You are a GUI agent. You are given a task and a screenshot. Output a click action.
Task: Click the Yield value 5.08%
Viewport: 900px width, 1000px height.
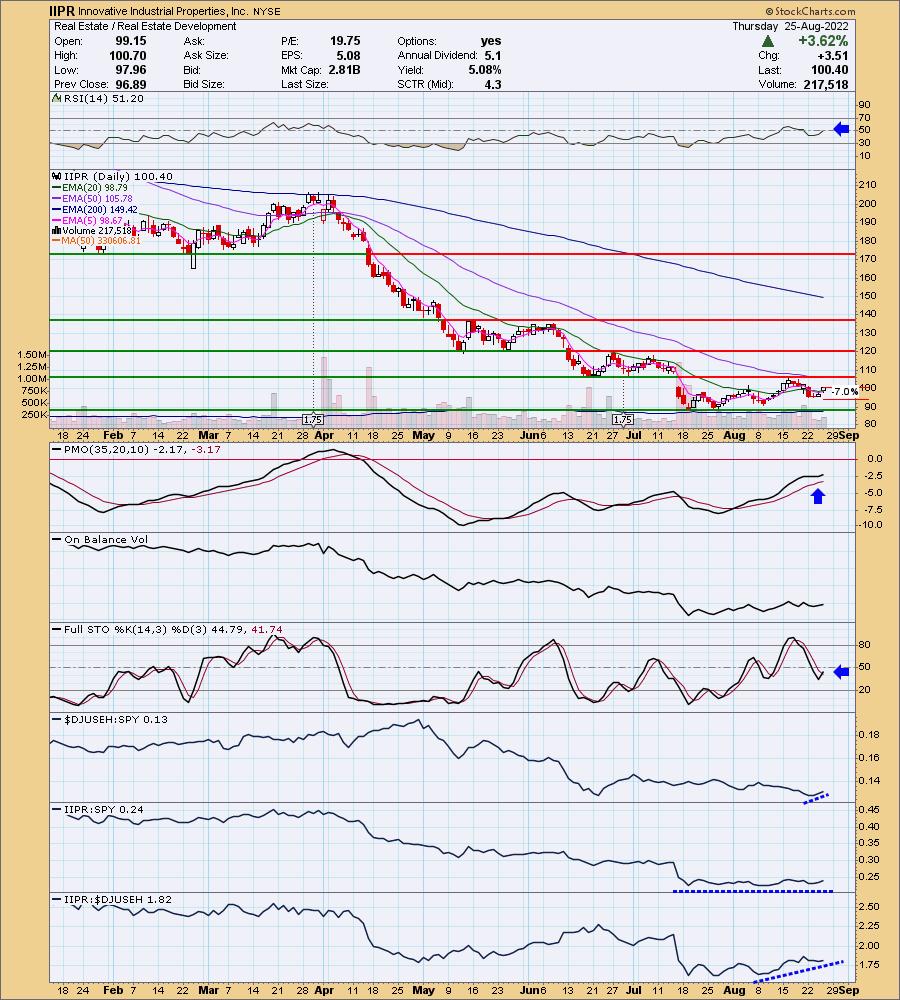tap(485, 70)
